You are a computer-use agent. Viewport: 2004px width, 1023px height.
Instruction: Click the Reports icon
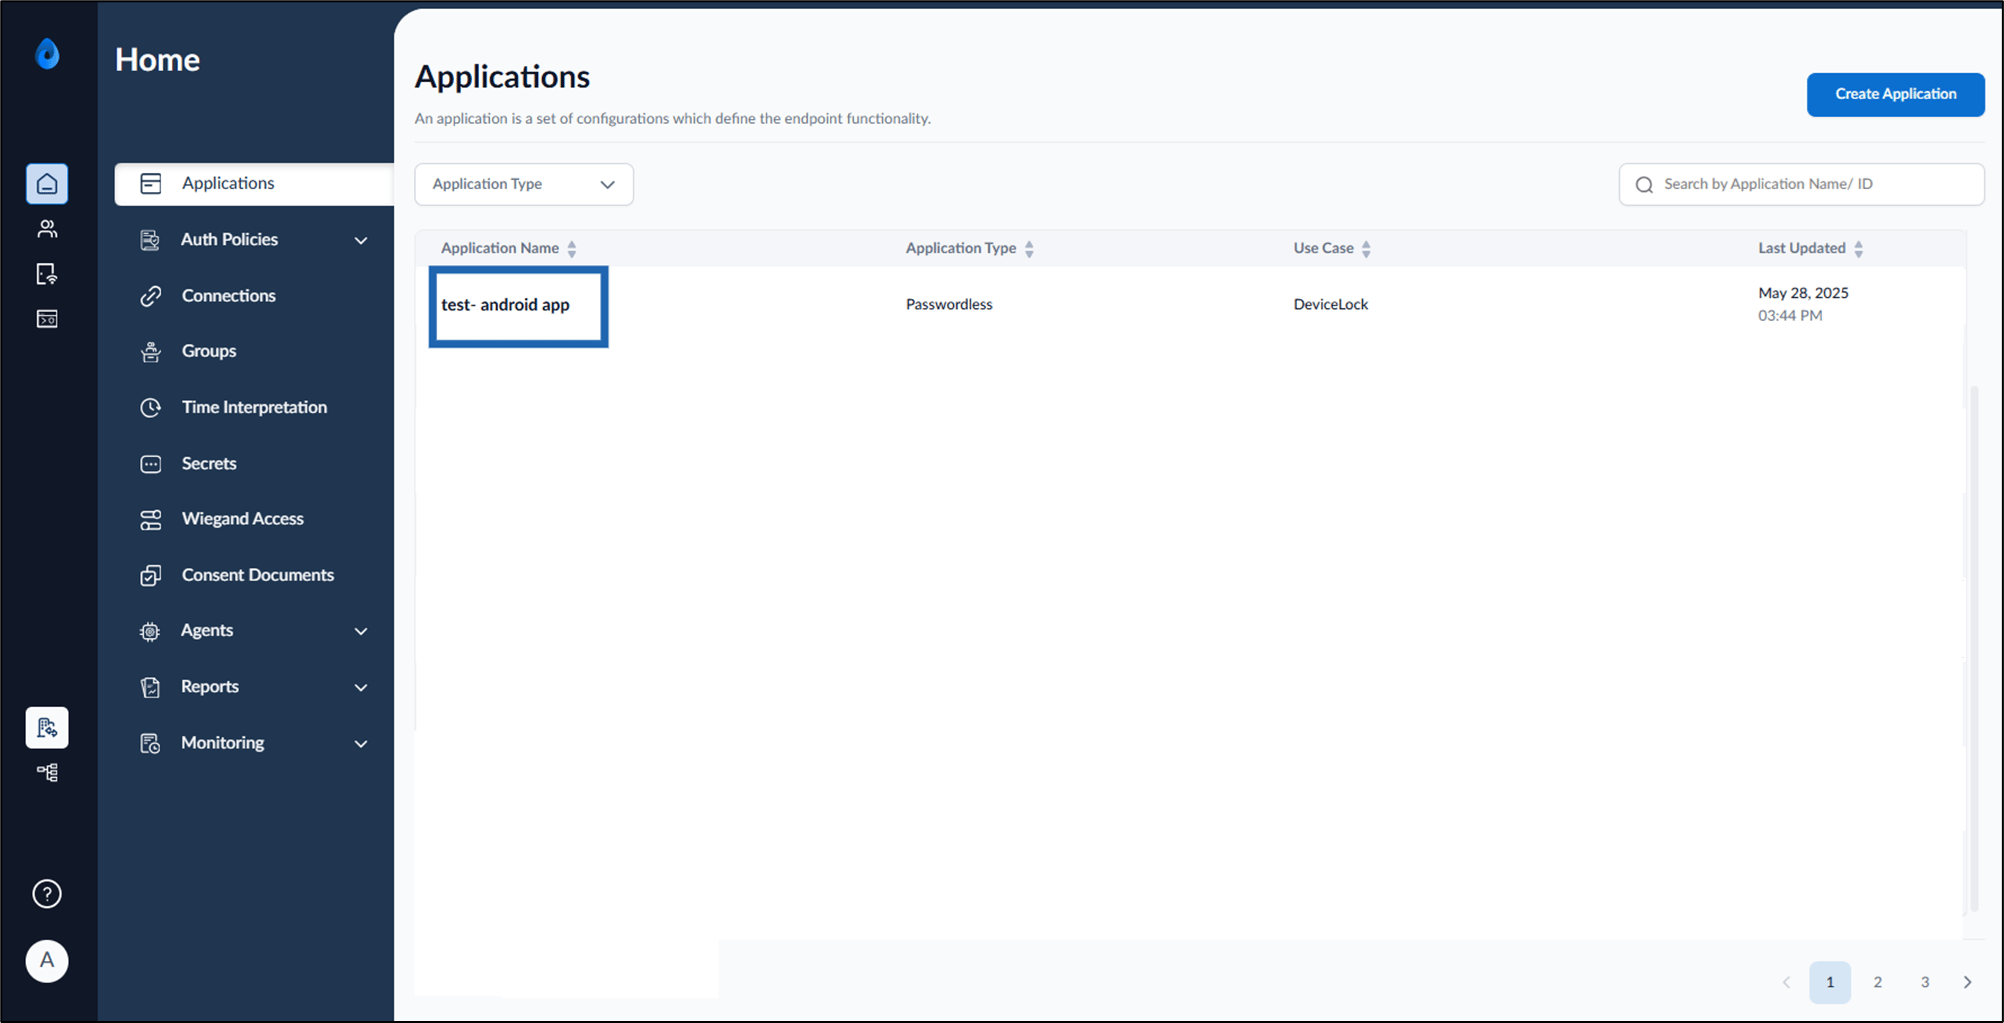click(150, 687)
